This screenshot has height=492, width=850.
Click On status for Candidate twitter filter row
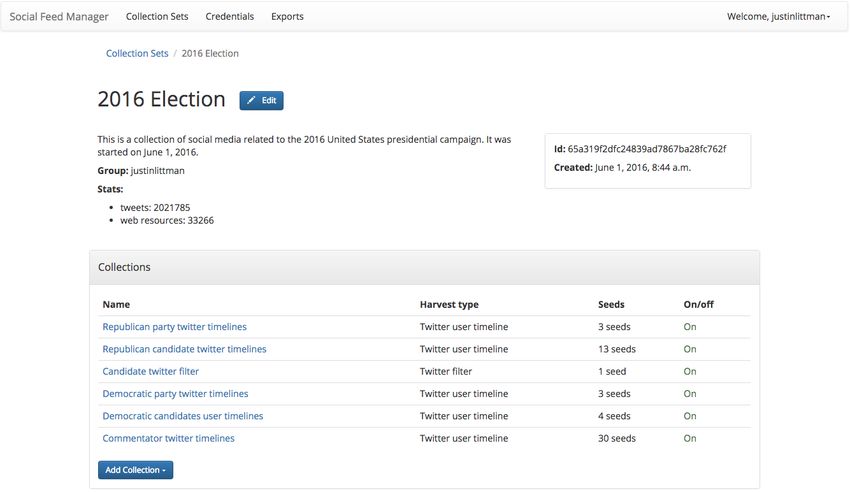tap(690, 371)
